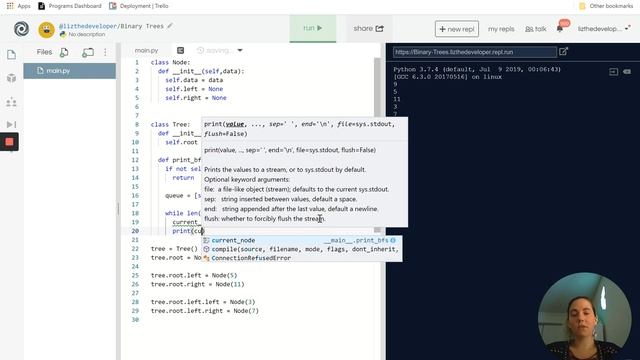The width and height of the screenshot is (640, 360).
Task: Open the debugger play-step icon in the sidebar
Action: pyautogui.click(x=11, y=124)
